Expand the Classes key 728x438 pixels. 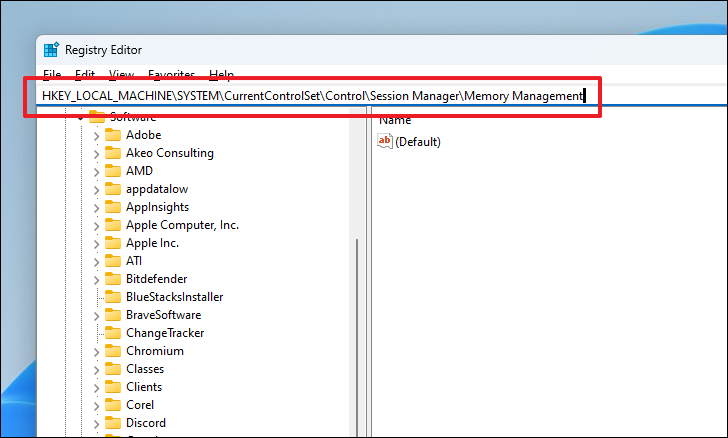[x=96, y=370]
